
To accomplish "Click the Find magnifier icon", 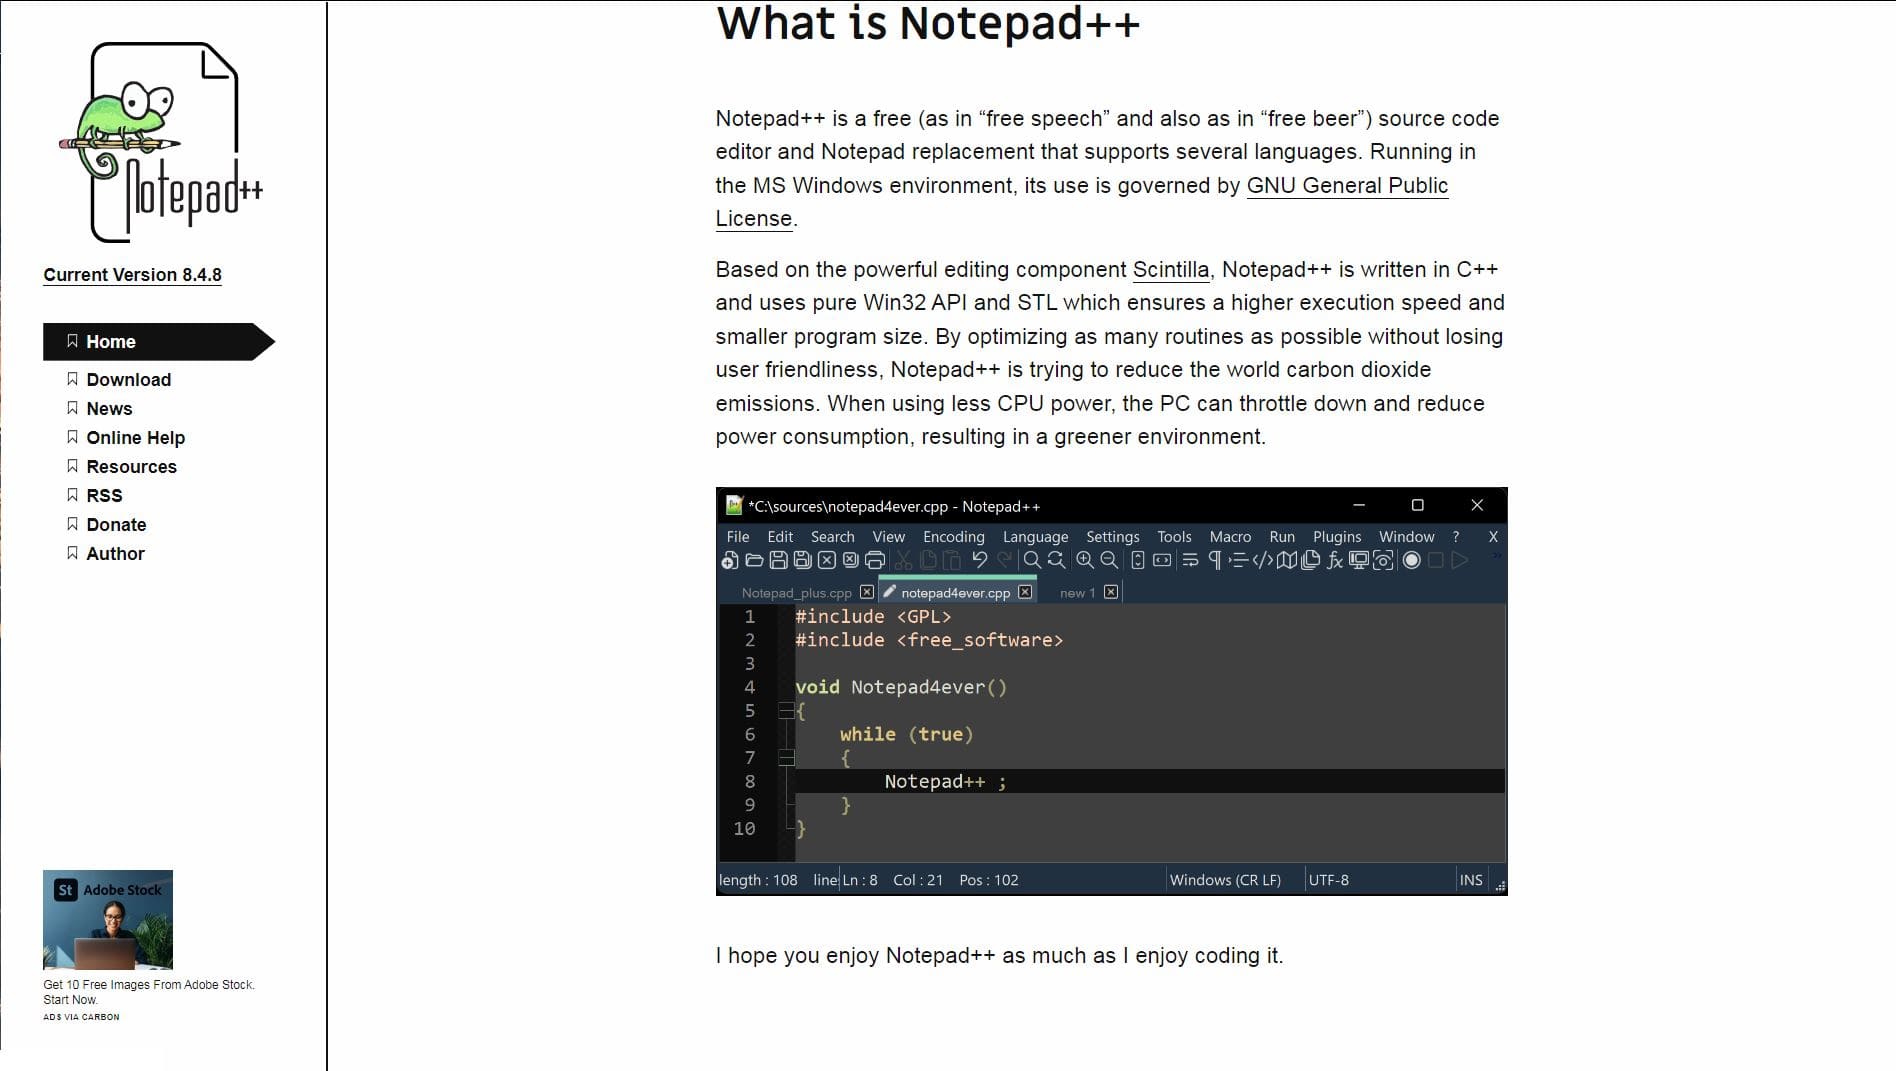I will point(1032,560).
